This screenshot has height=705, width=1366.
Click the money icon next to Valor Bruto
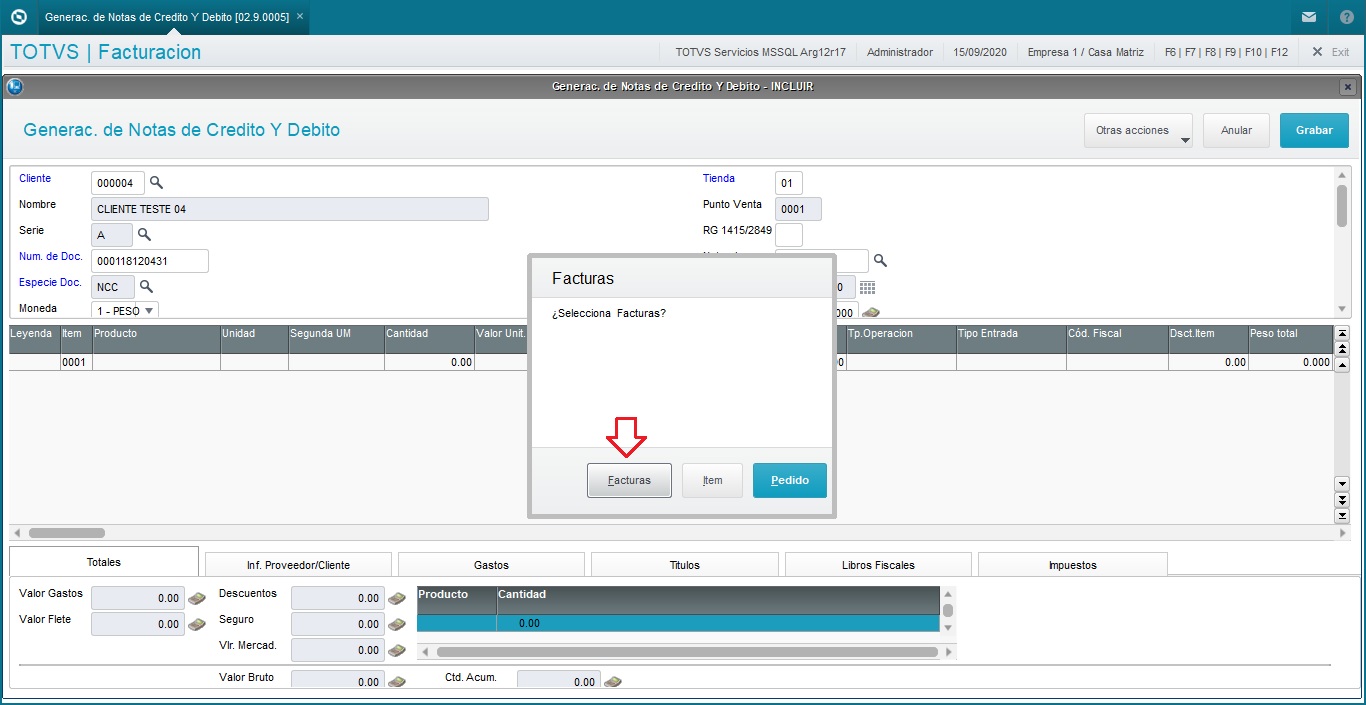tap(397, 682)
